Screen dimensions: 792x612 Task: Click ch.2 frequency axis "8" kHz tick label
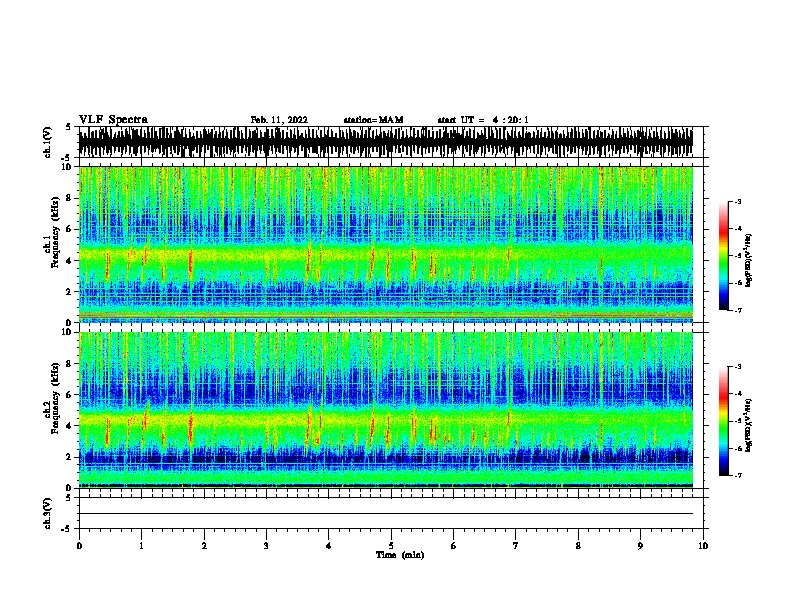pos(69,364)
